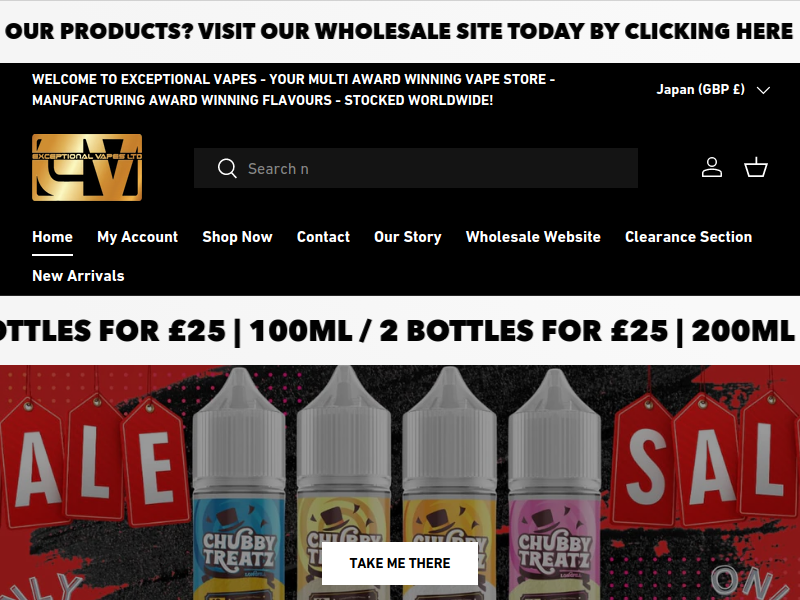
Task: Click the blue Chubby Treatz bottle image
Action: click(239, 485)
